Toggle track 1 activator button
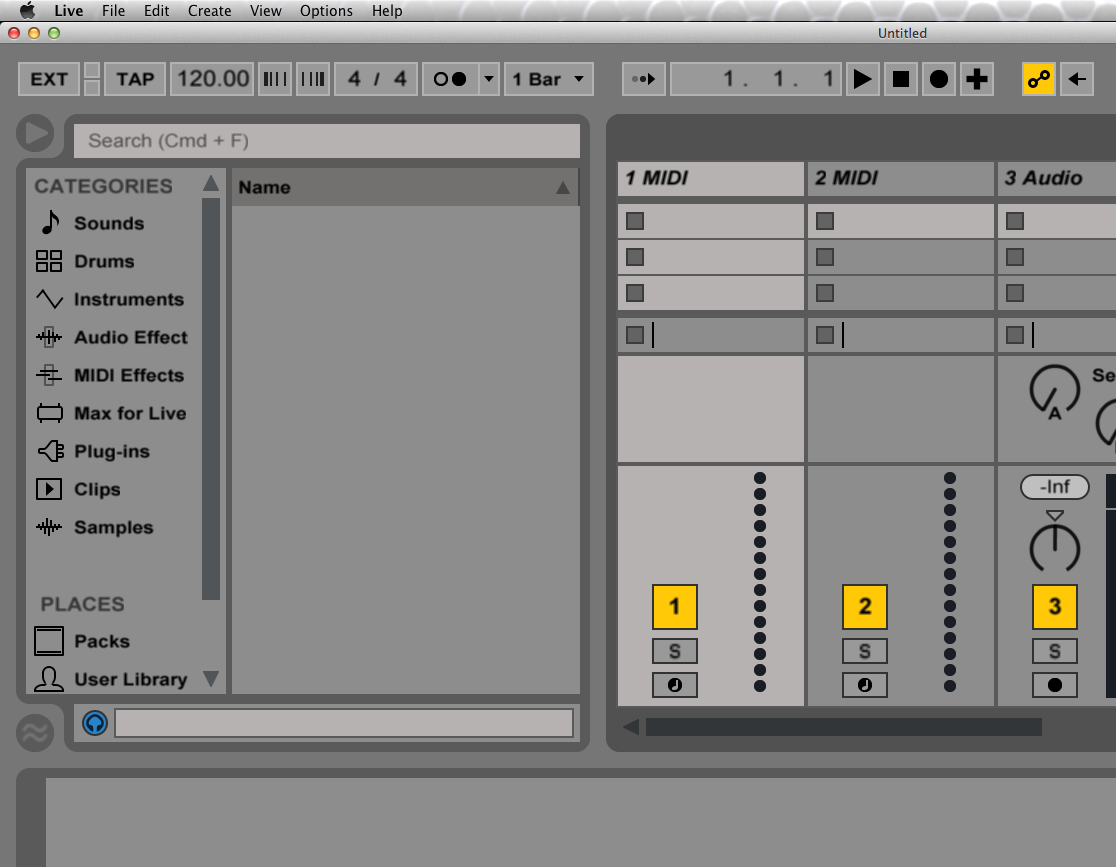The image size is (1116, 867). click(x=674, y=606)
